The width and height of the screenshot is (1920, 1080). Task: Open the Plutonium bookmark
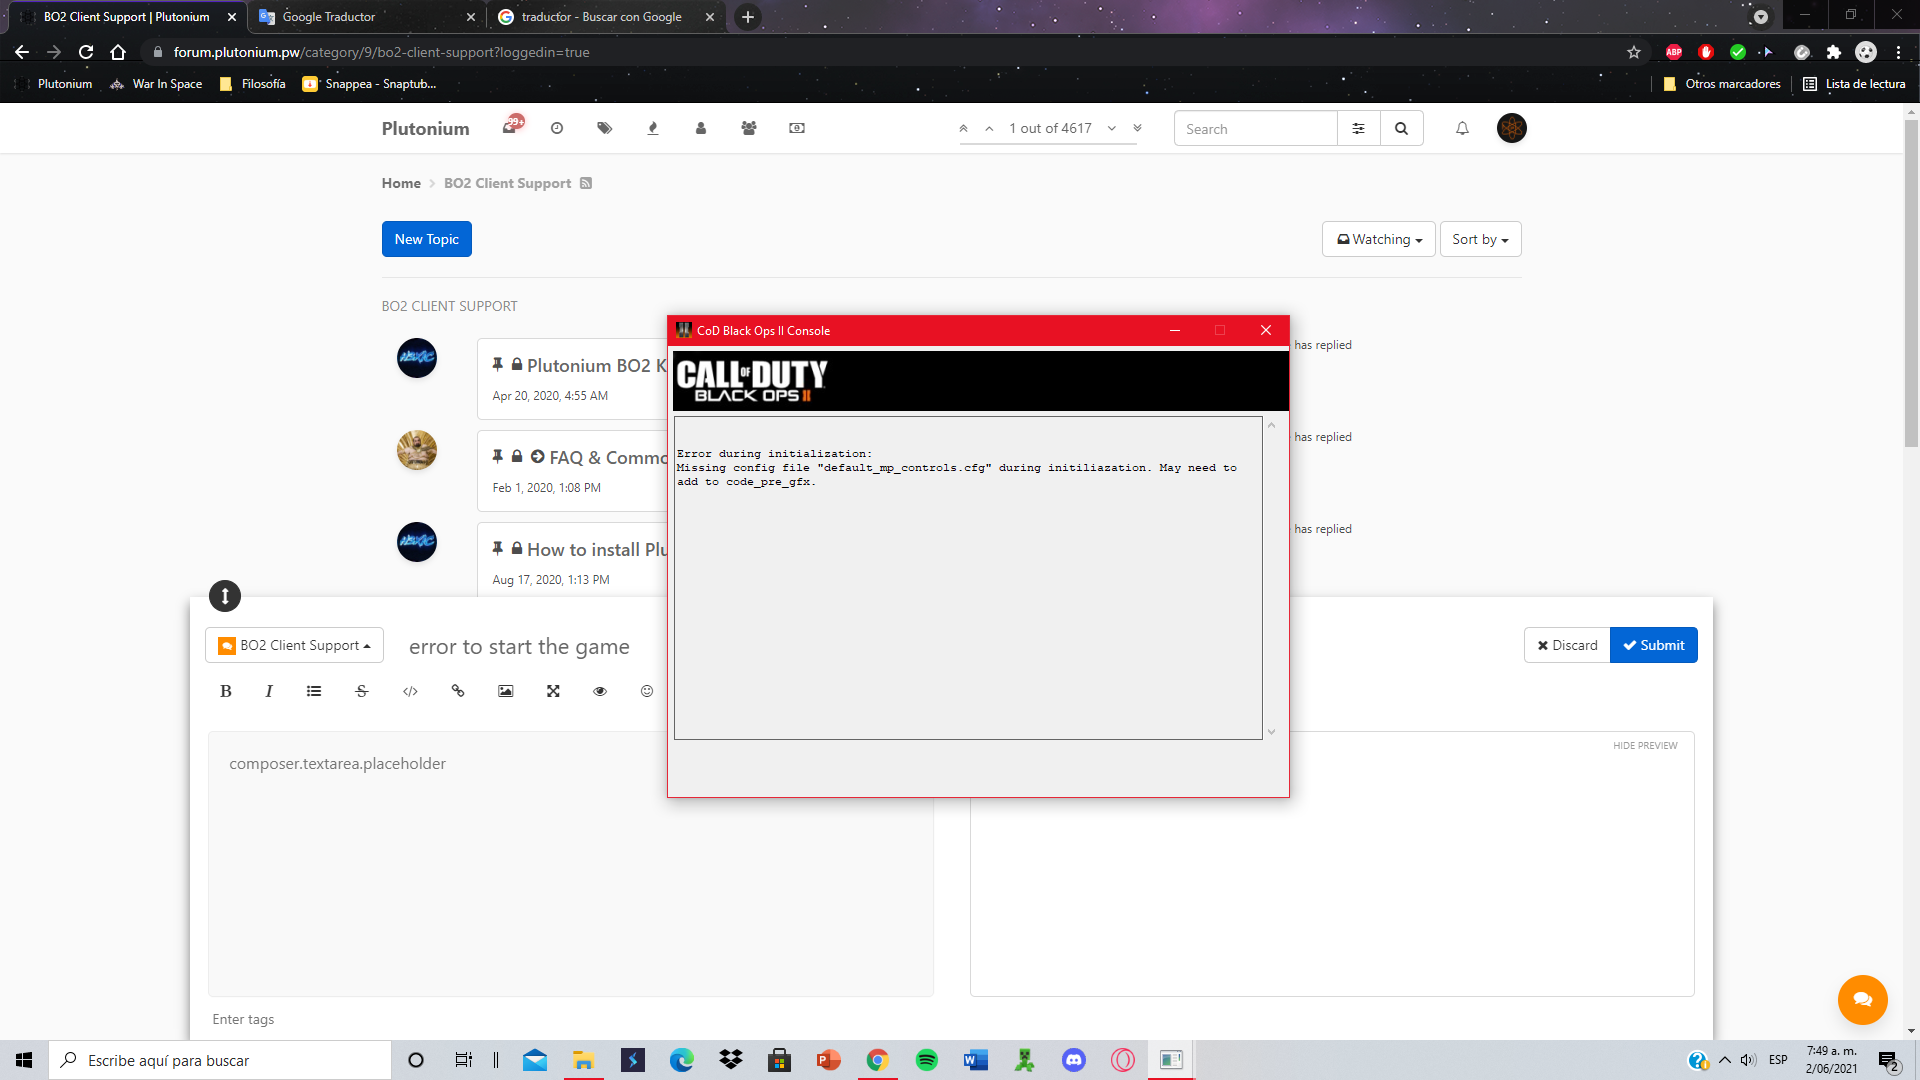(x=54, y=84)
